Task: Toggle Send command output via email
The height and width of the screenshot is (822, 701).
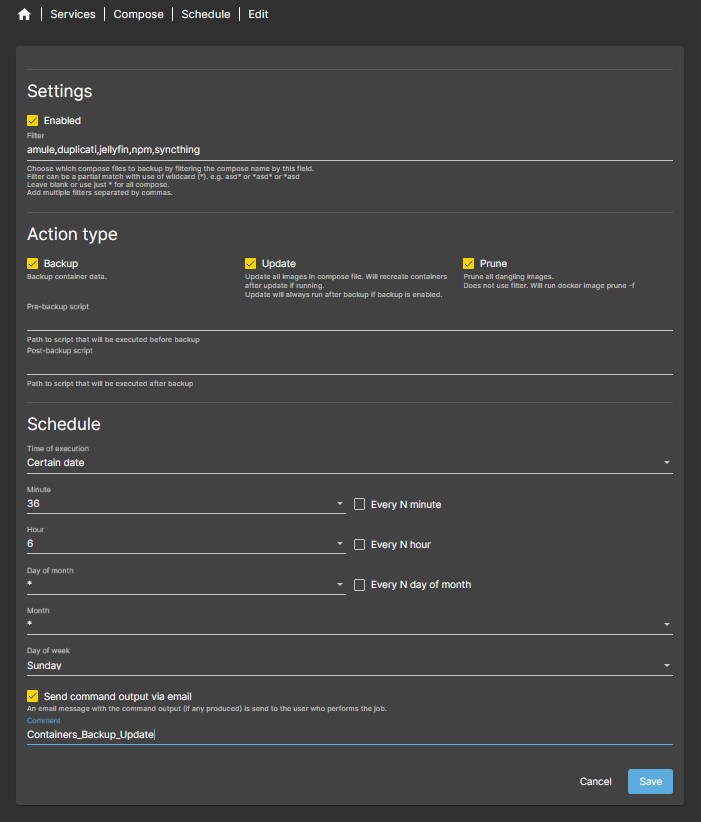Action: (x=33, y=696)
